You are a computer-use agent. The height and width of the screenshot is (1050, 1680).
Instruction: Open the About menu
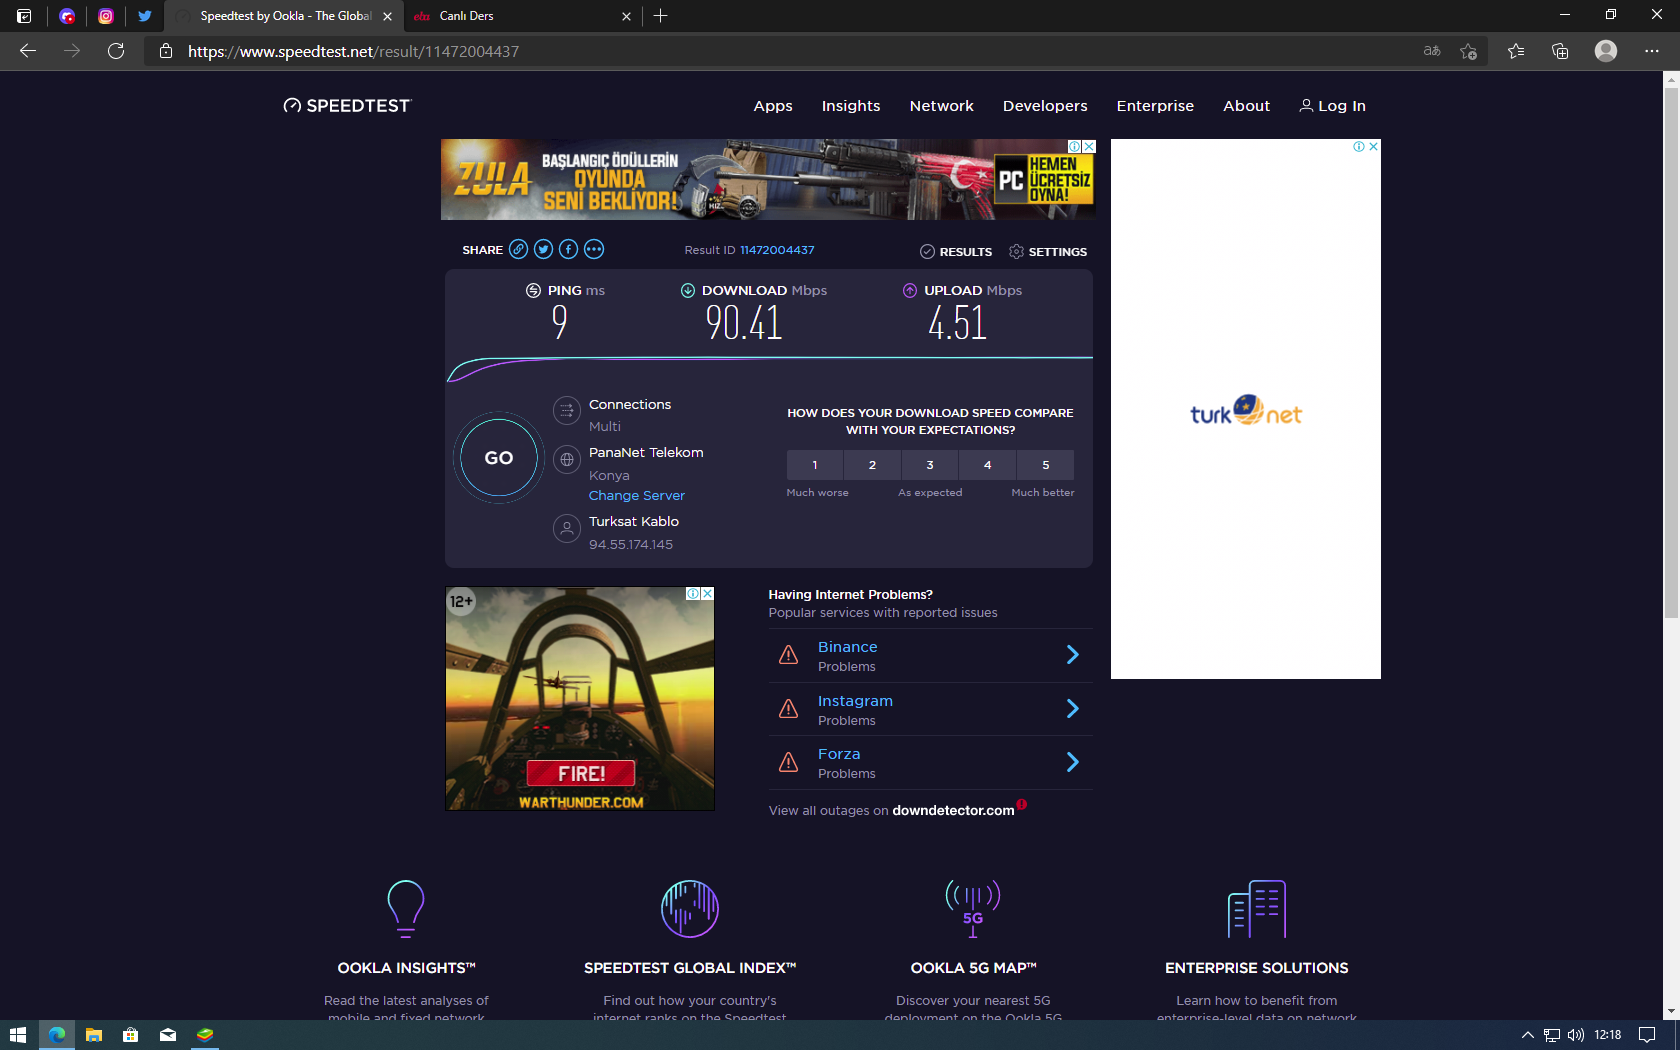(x=1247, y=106)
